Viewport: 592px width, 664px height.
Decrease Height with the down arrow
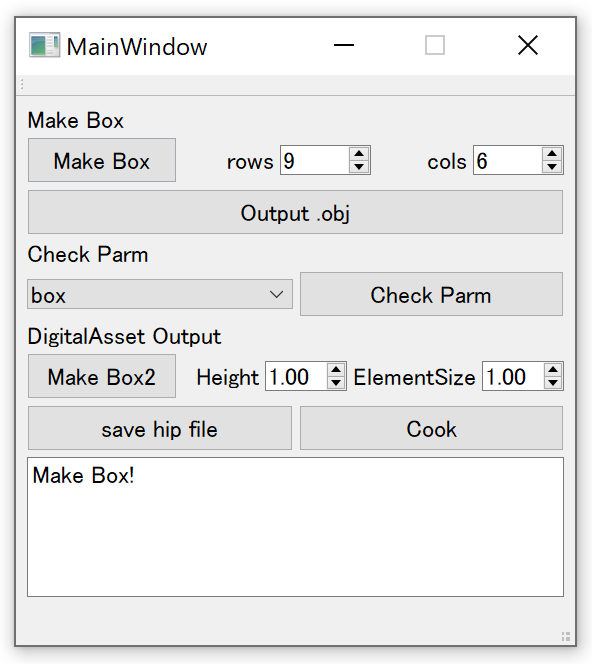pyautogui.click(x=336, y=382)
